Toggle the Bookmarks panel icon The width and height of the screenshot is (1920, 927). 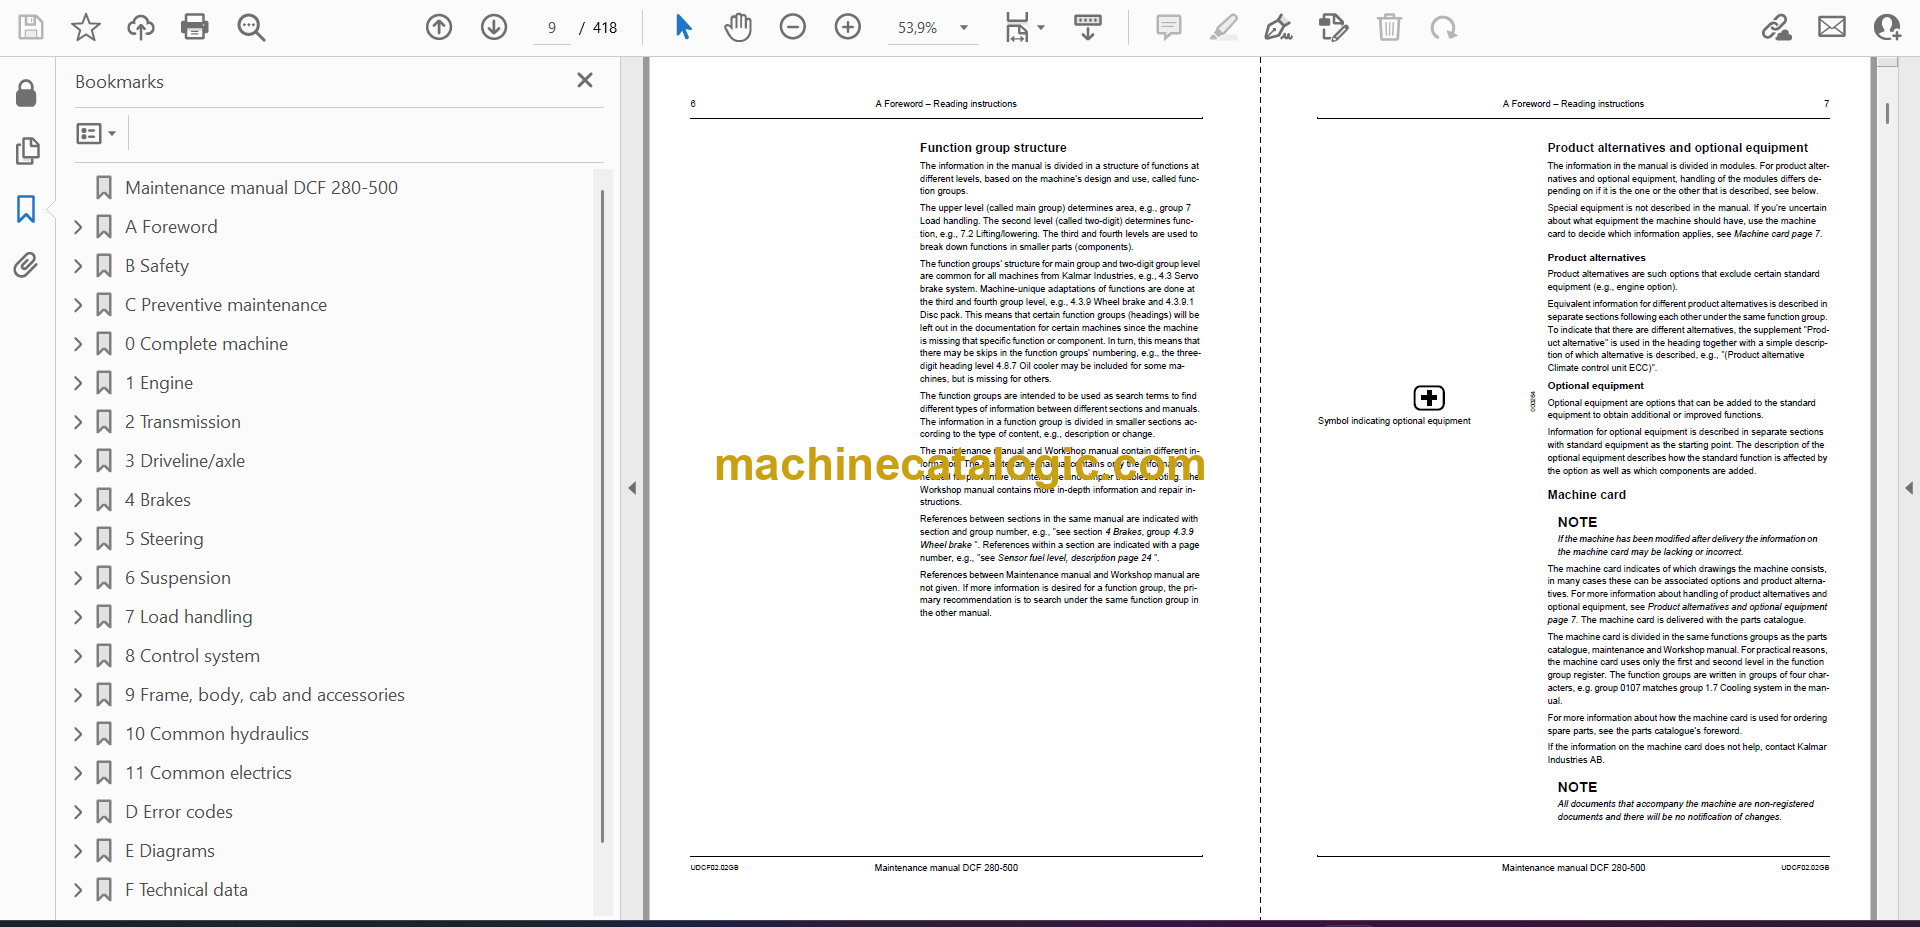[27, 209]
